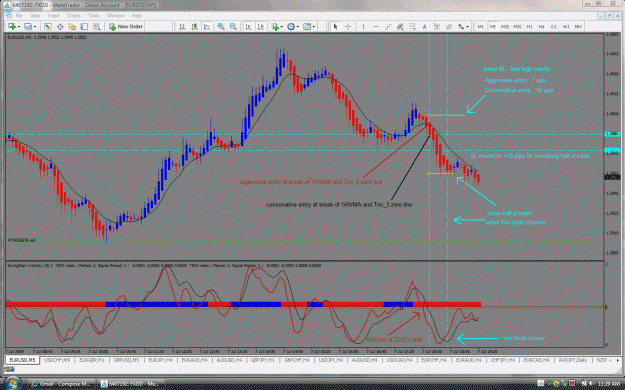Screen dimensions: 625x390
Task: Switch timeframe to W1
Action: (x=566, y=27)
